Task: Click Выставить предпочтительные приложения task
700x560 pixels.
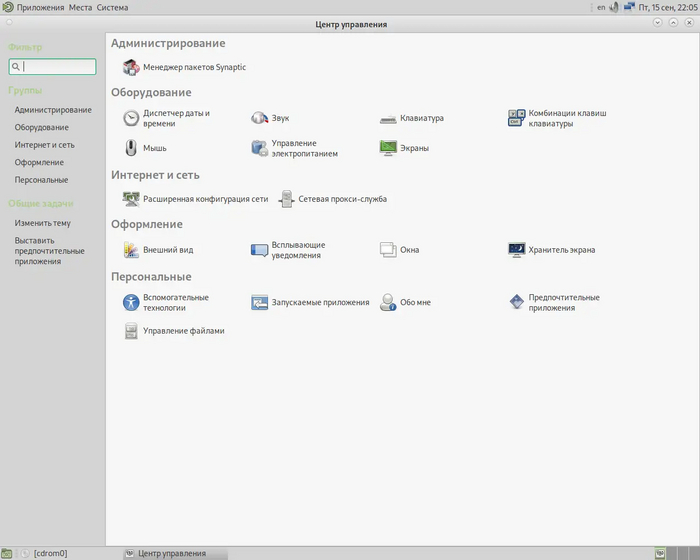Action: (50, 251)
